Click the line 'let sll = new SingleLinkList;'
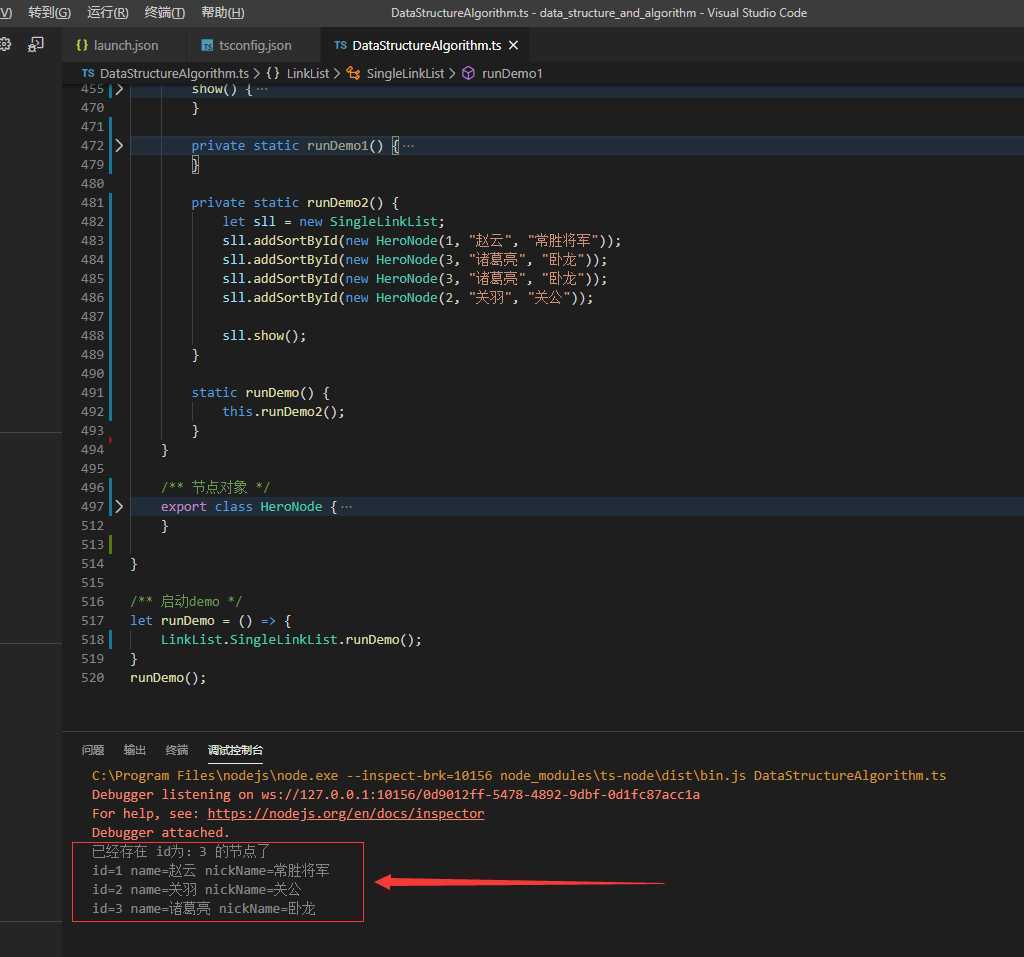The image size is (1024, 957). [x=333, y=221]
